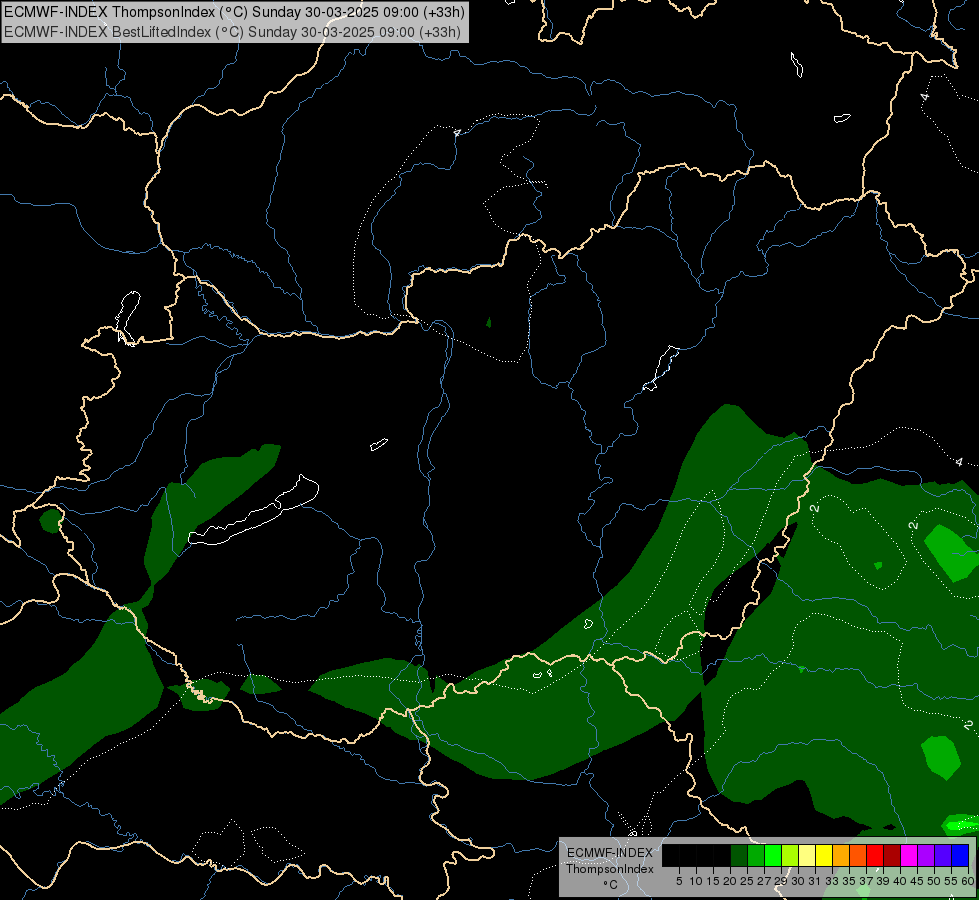The height and width of the screenshot is (900, 979).
Task: Click legend tick value 10
Action: pos(696,881)
